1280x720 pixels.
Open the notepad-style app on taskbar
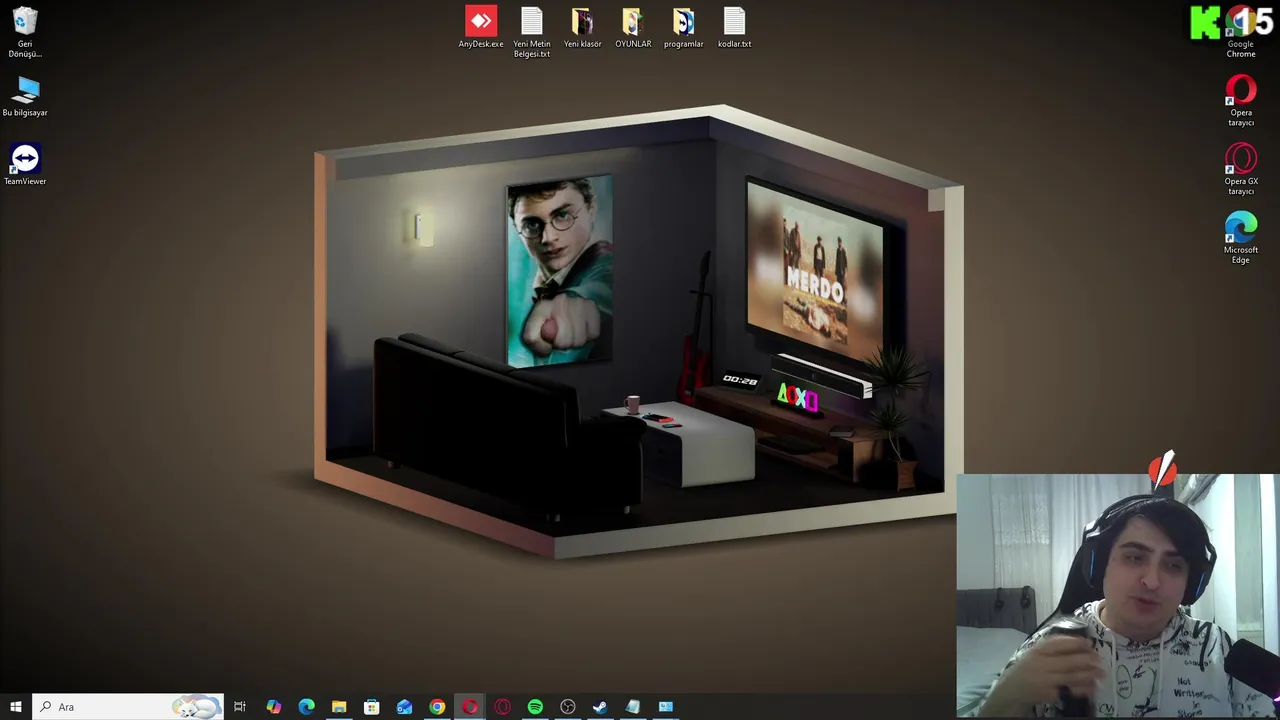coord(633,707)
